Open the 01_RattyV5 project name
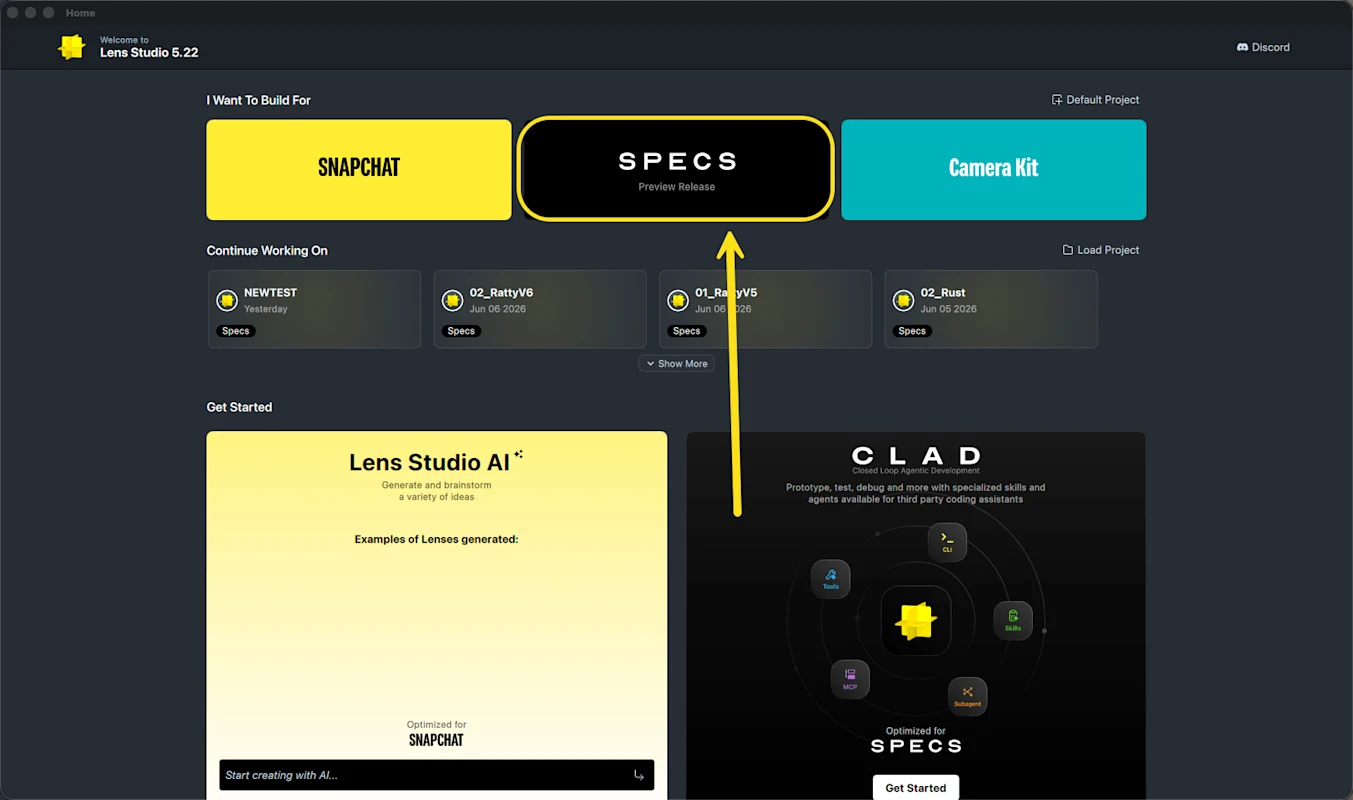This screenshot has height=800, width=1353. coord(726,293)
